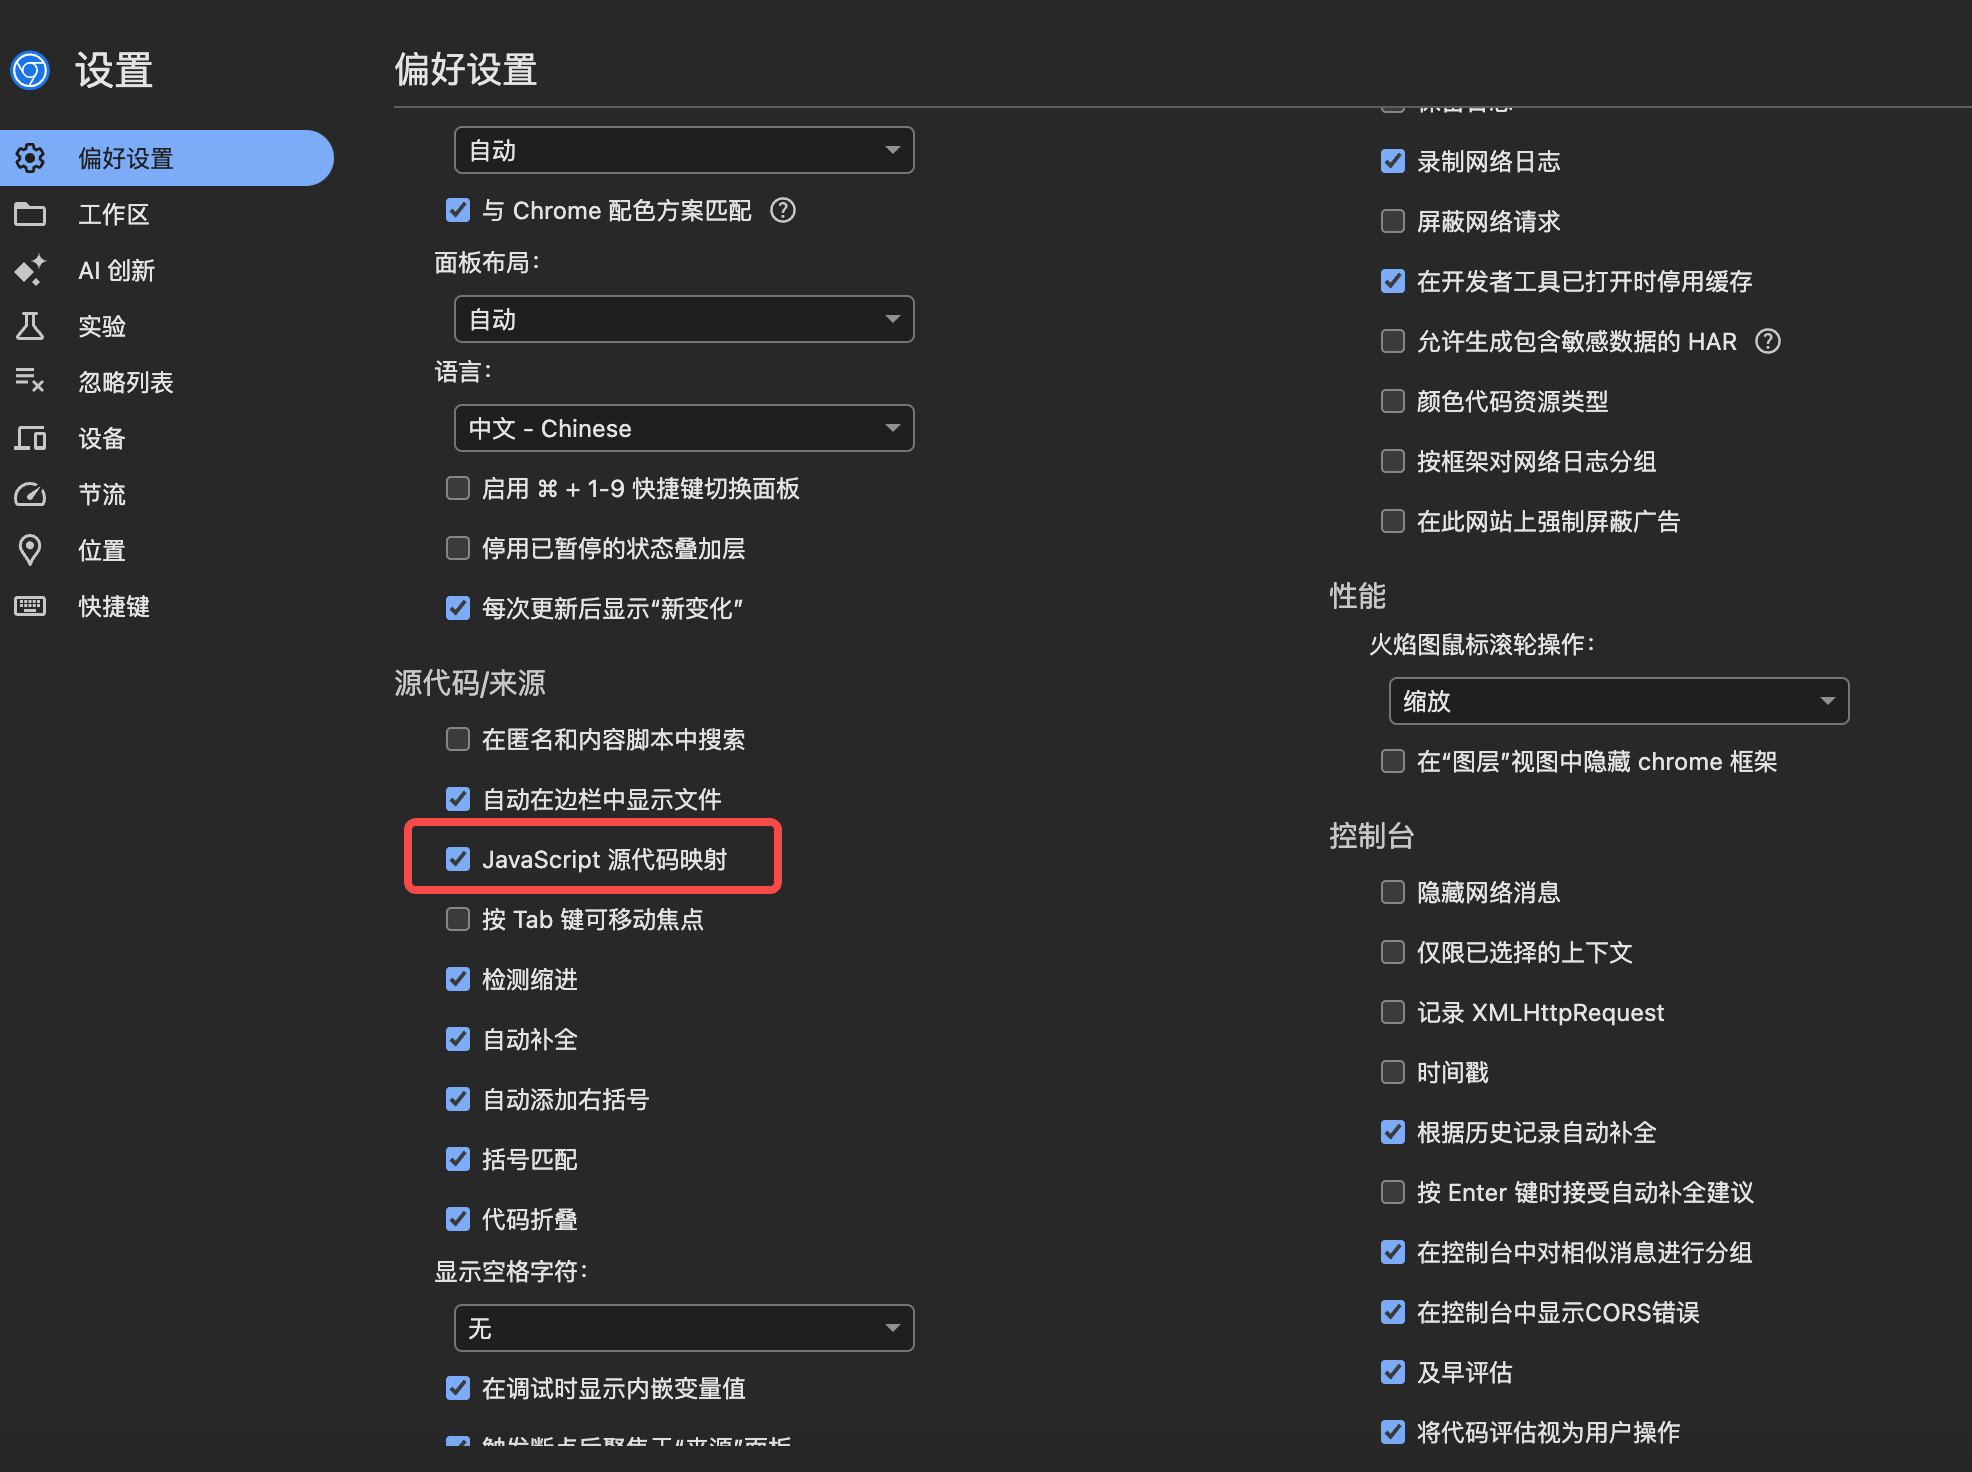Click help icon next to 敏感数据的 HAR

click(1768, 341)
